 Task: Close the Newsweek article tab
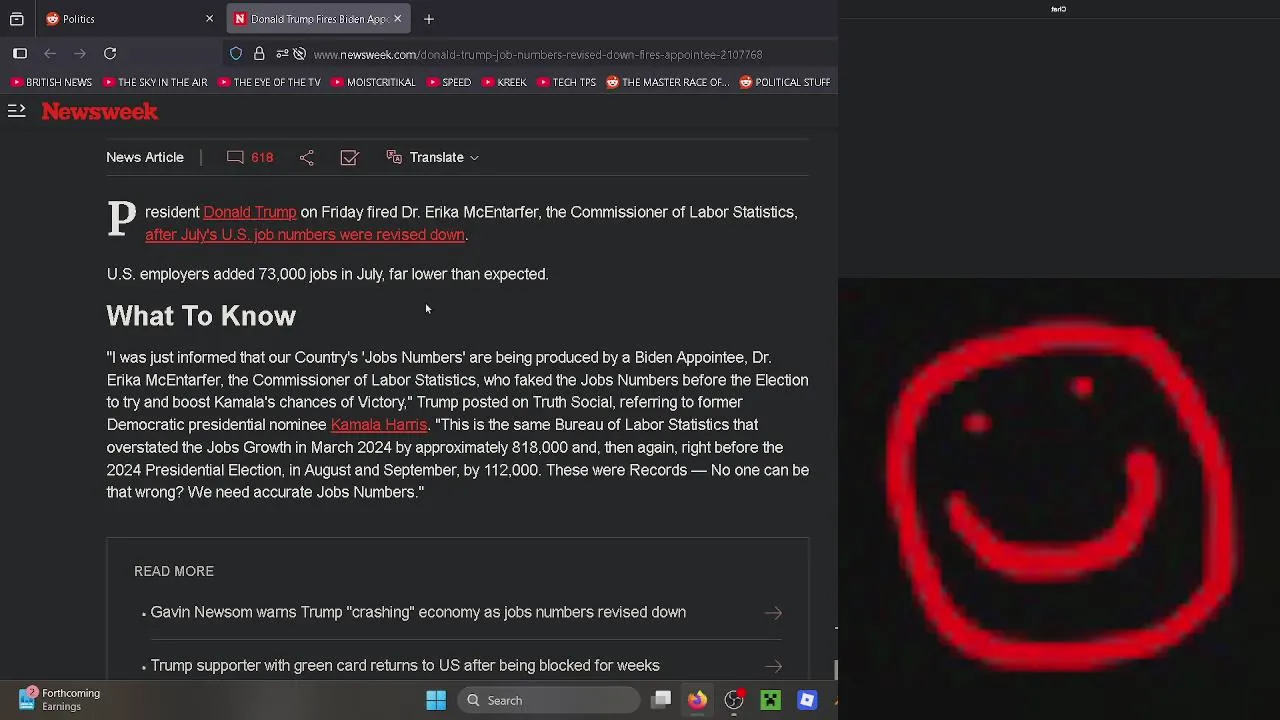[397, 19]
